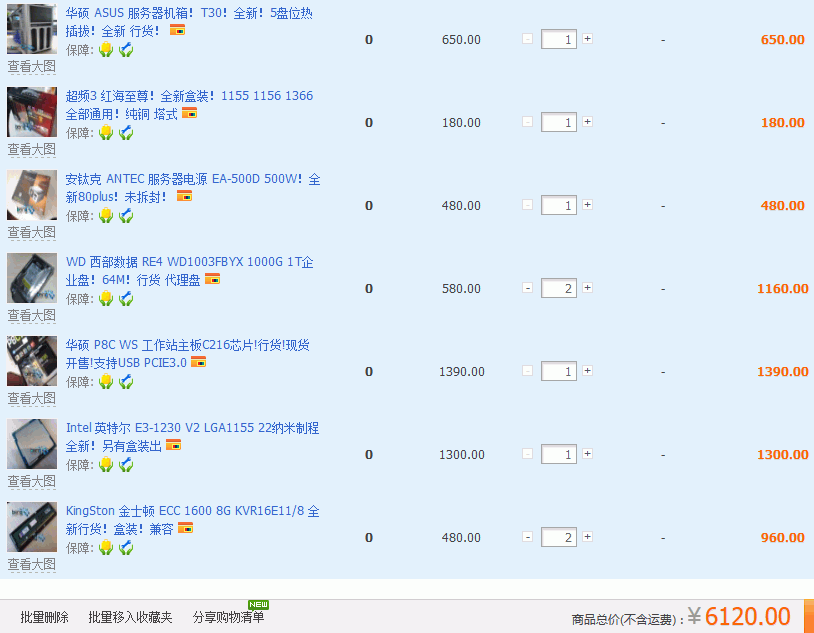
Task: Click quantity field for WD RE4 drive
Action: coord(559,288)
